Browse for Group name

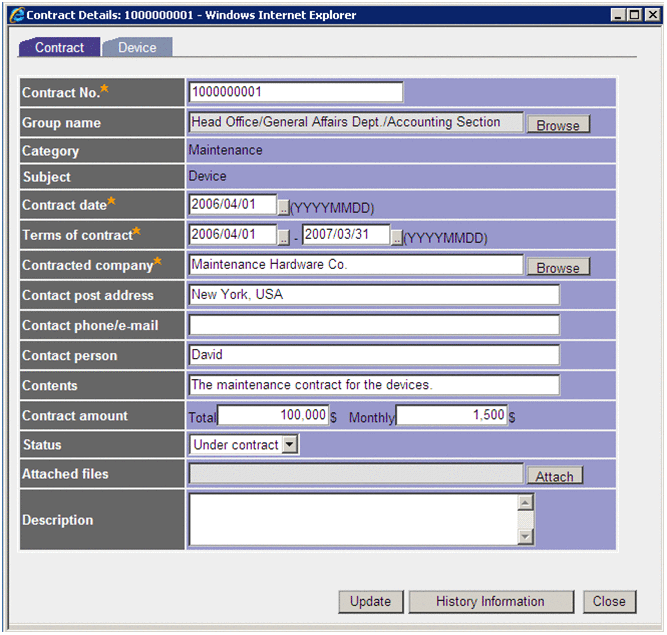pos(558,125)
